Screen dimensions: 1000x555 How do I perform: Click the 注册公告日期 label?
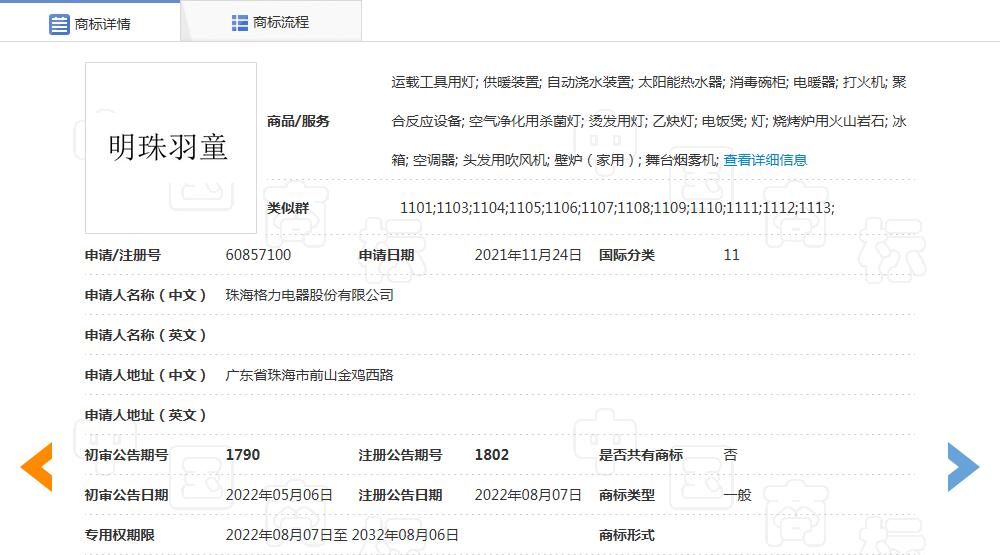[401, 495]
